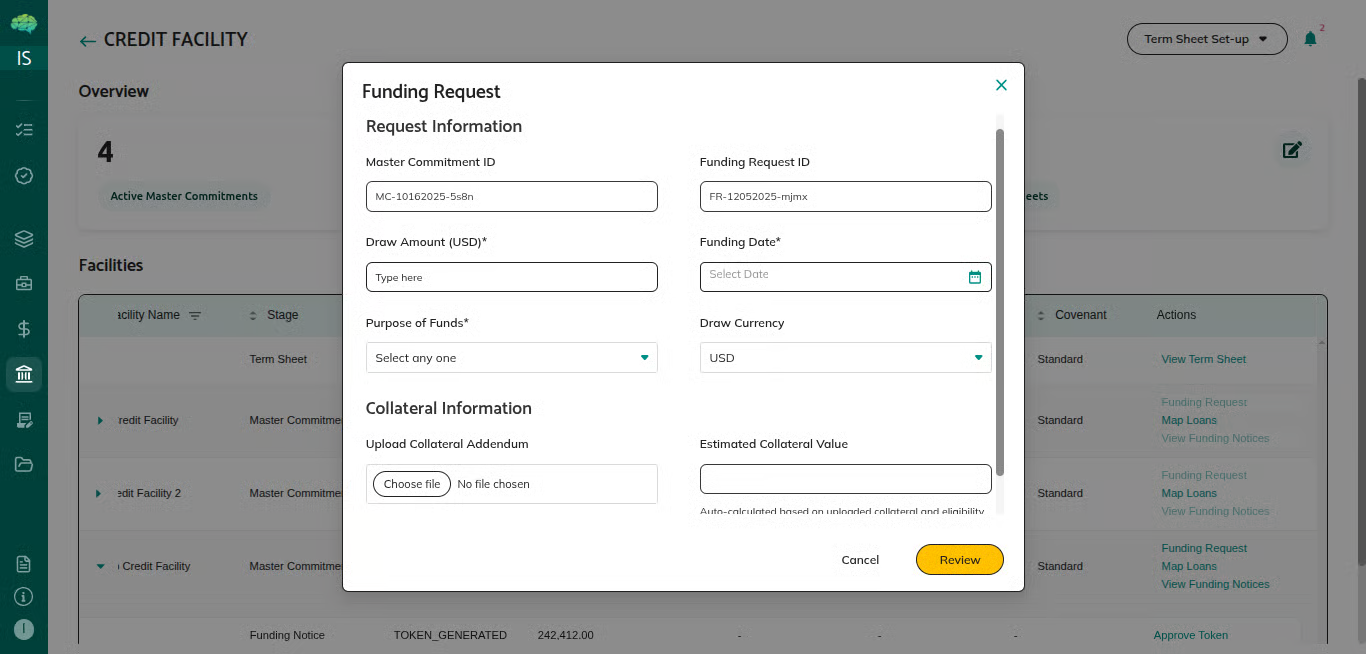This screenshot has height=654, width=1366.
Task: Click Choose file for Collateral Addendum
Action: [x=412, y=484]
